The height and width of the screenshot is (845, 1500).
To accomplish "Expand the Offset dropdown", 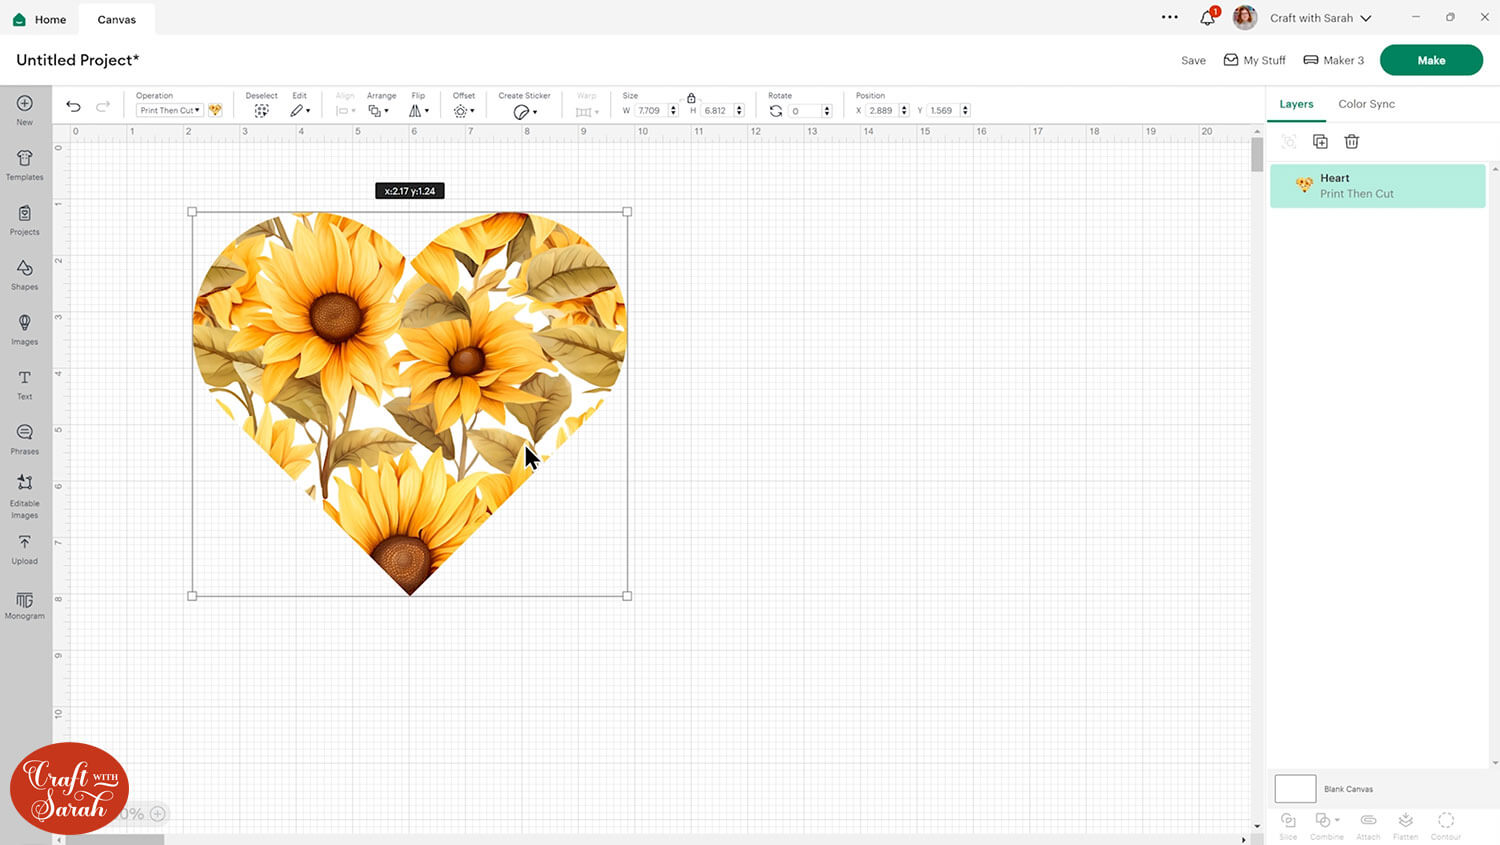I will [x=463, y=111].
